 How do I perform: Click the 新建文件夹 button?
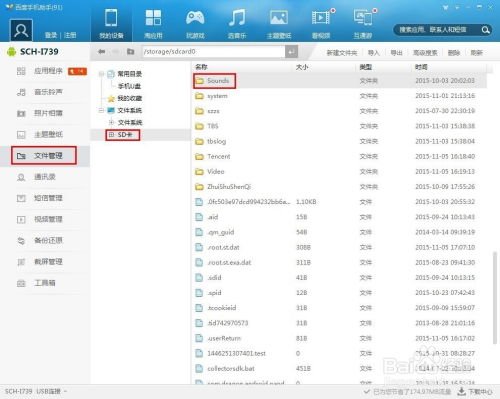(341, 53)
